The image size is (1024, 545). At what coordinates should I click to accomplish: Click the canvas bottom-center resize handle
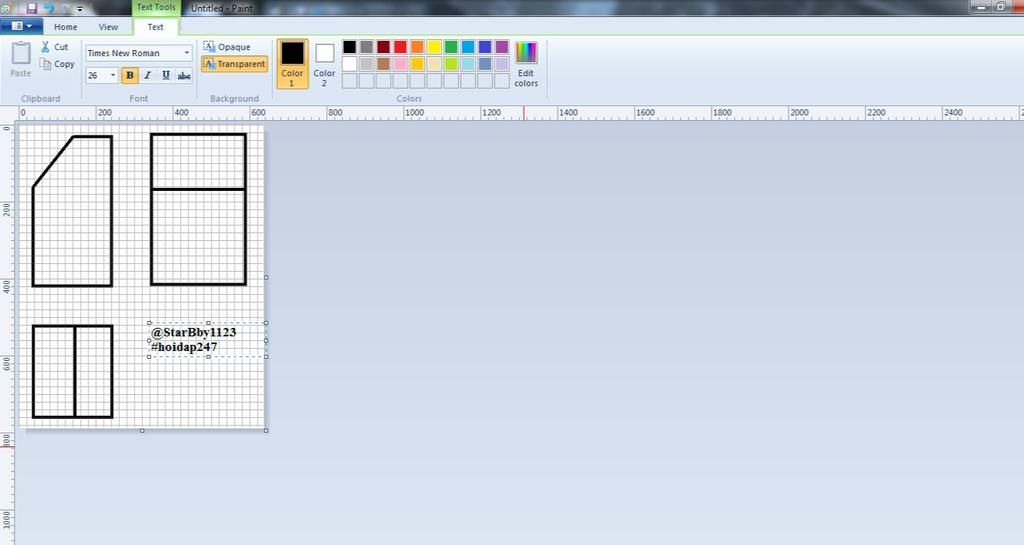(x=142, y=430)
